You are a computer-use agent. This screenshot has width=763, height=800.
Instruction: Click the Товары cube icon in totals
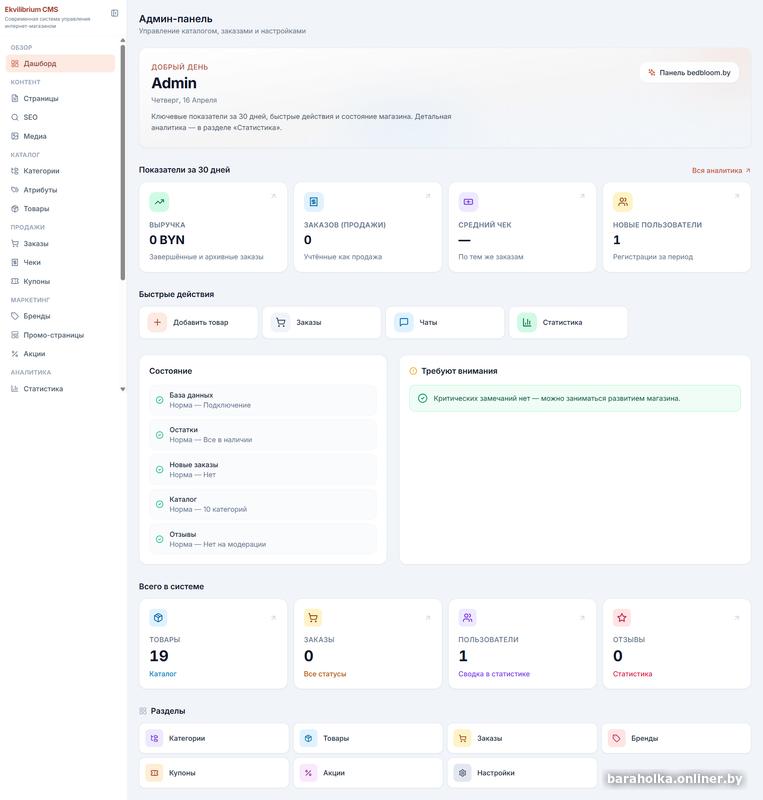[x=158, y=618]
